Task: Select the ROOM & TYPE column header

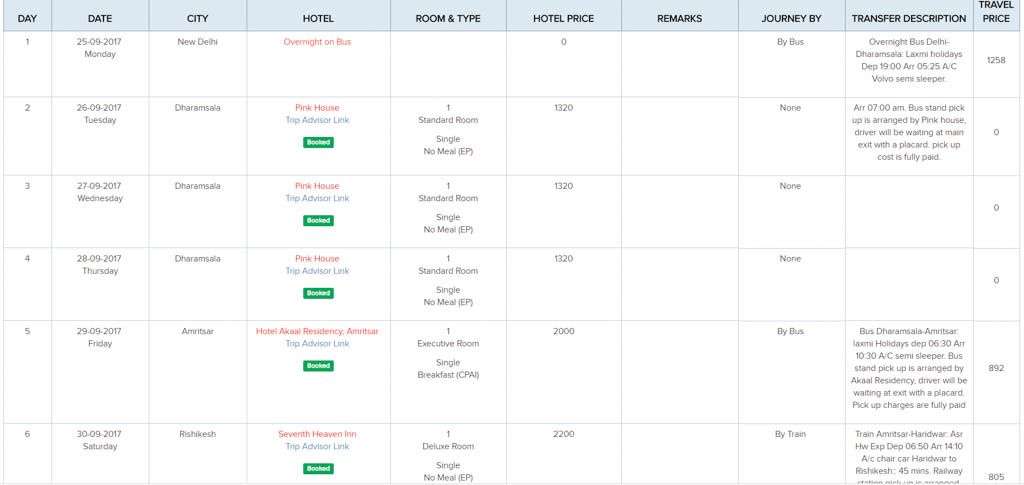Action: pyautogui.click(x=448, y=18)
